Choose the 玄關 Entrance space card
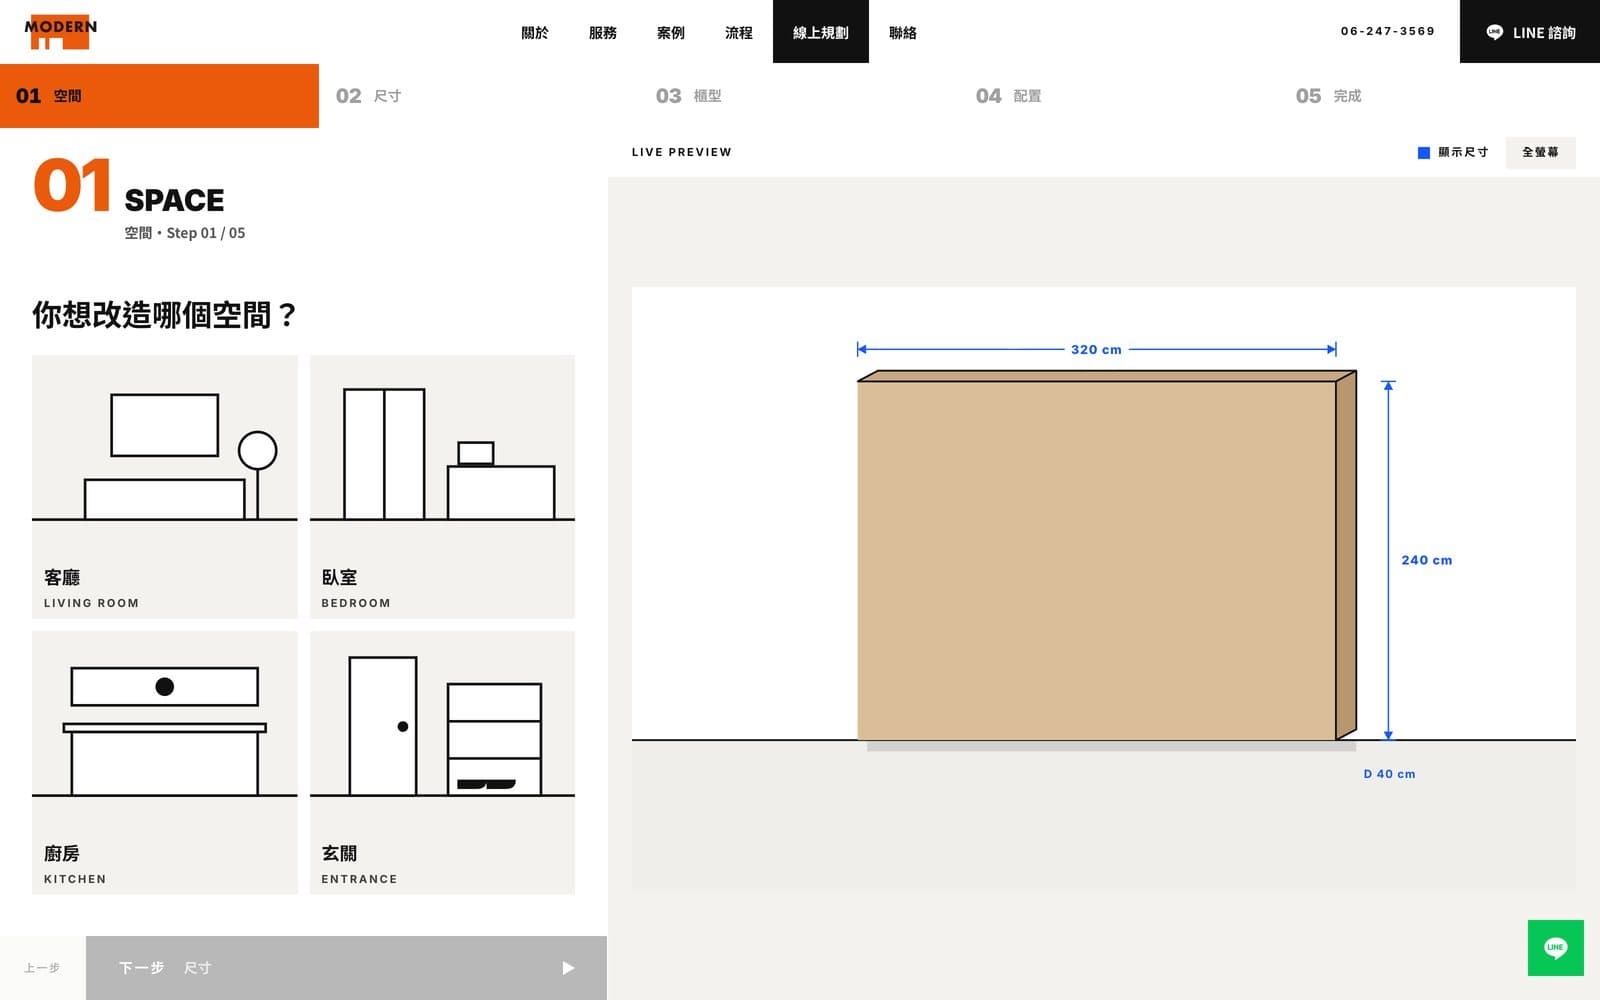The width and height of the screenshot is (1600, 1000). [x=442, y=763]
